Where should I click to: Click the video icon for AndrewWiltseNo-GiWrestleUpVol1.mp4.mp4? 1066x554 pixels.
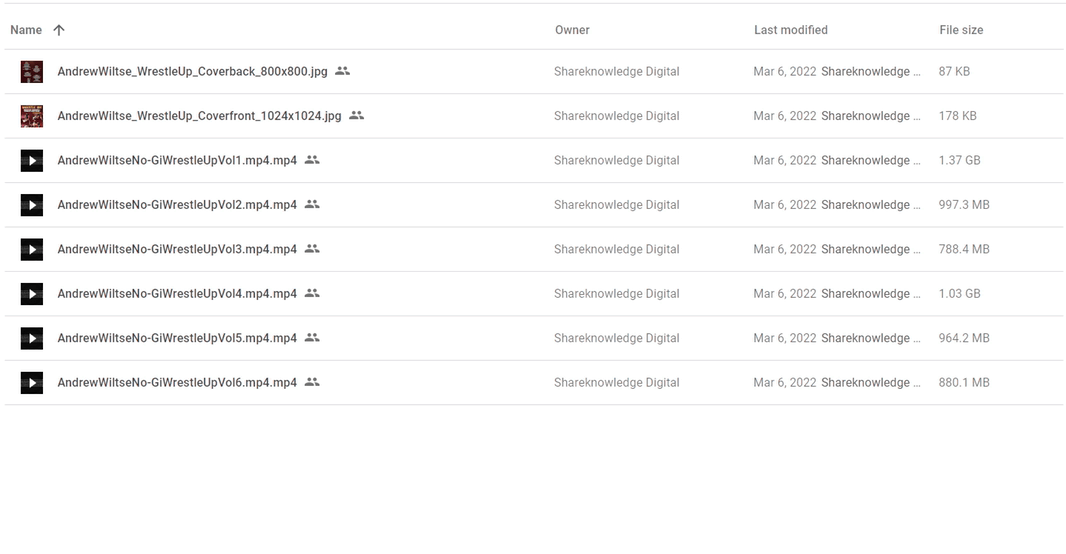pyautogui.click(x=32, y=160)
